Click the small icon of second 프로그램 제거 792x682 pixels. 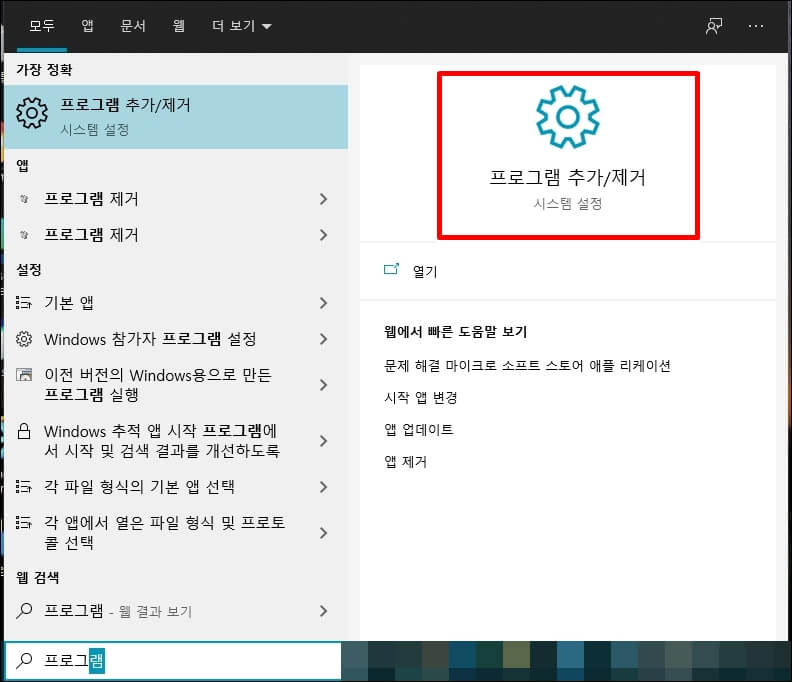pyautogui.click(x=24, y=234)
